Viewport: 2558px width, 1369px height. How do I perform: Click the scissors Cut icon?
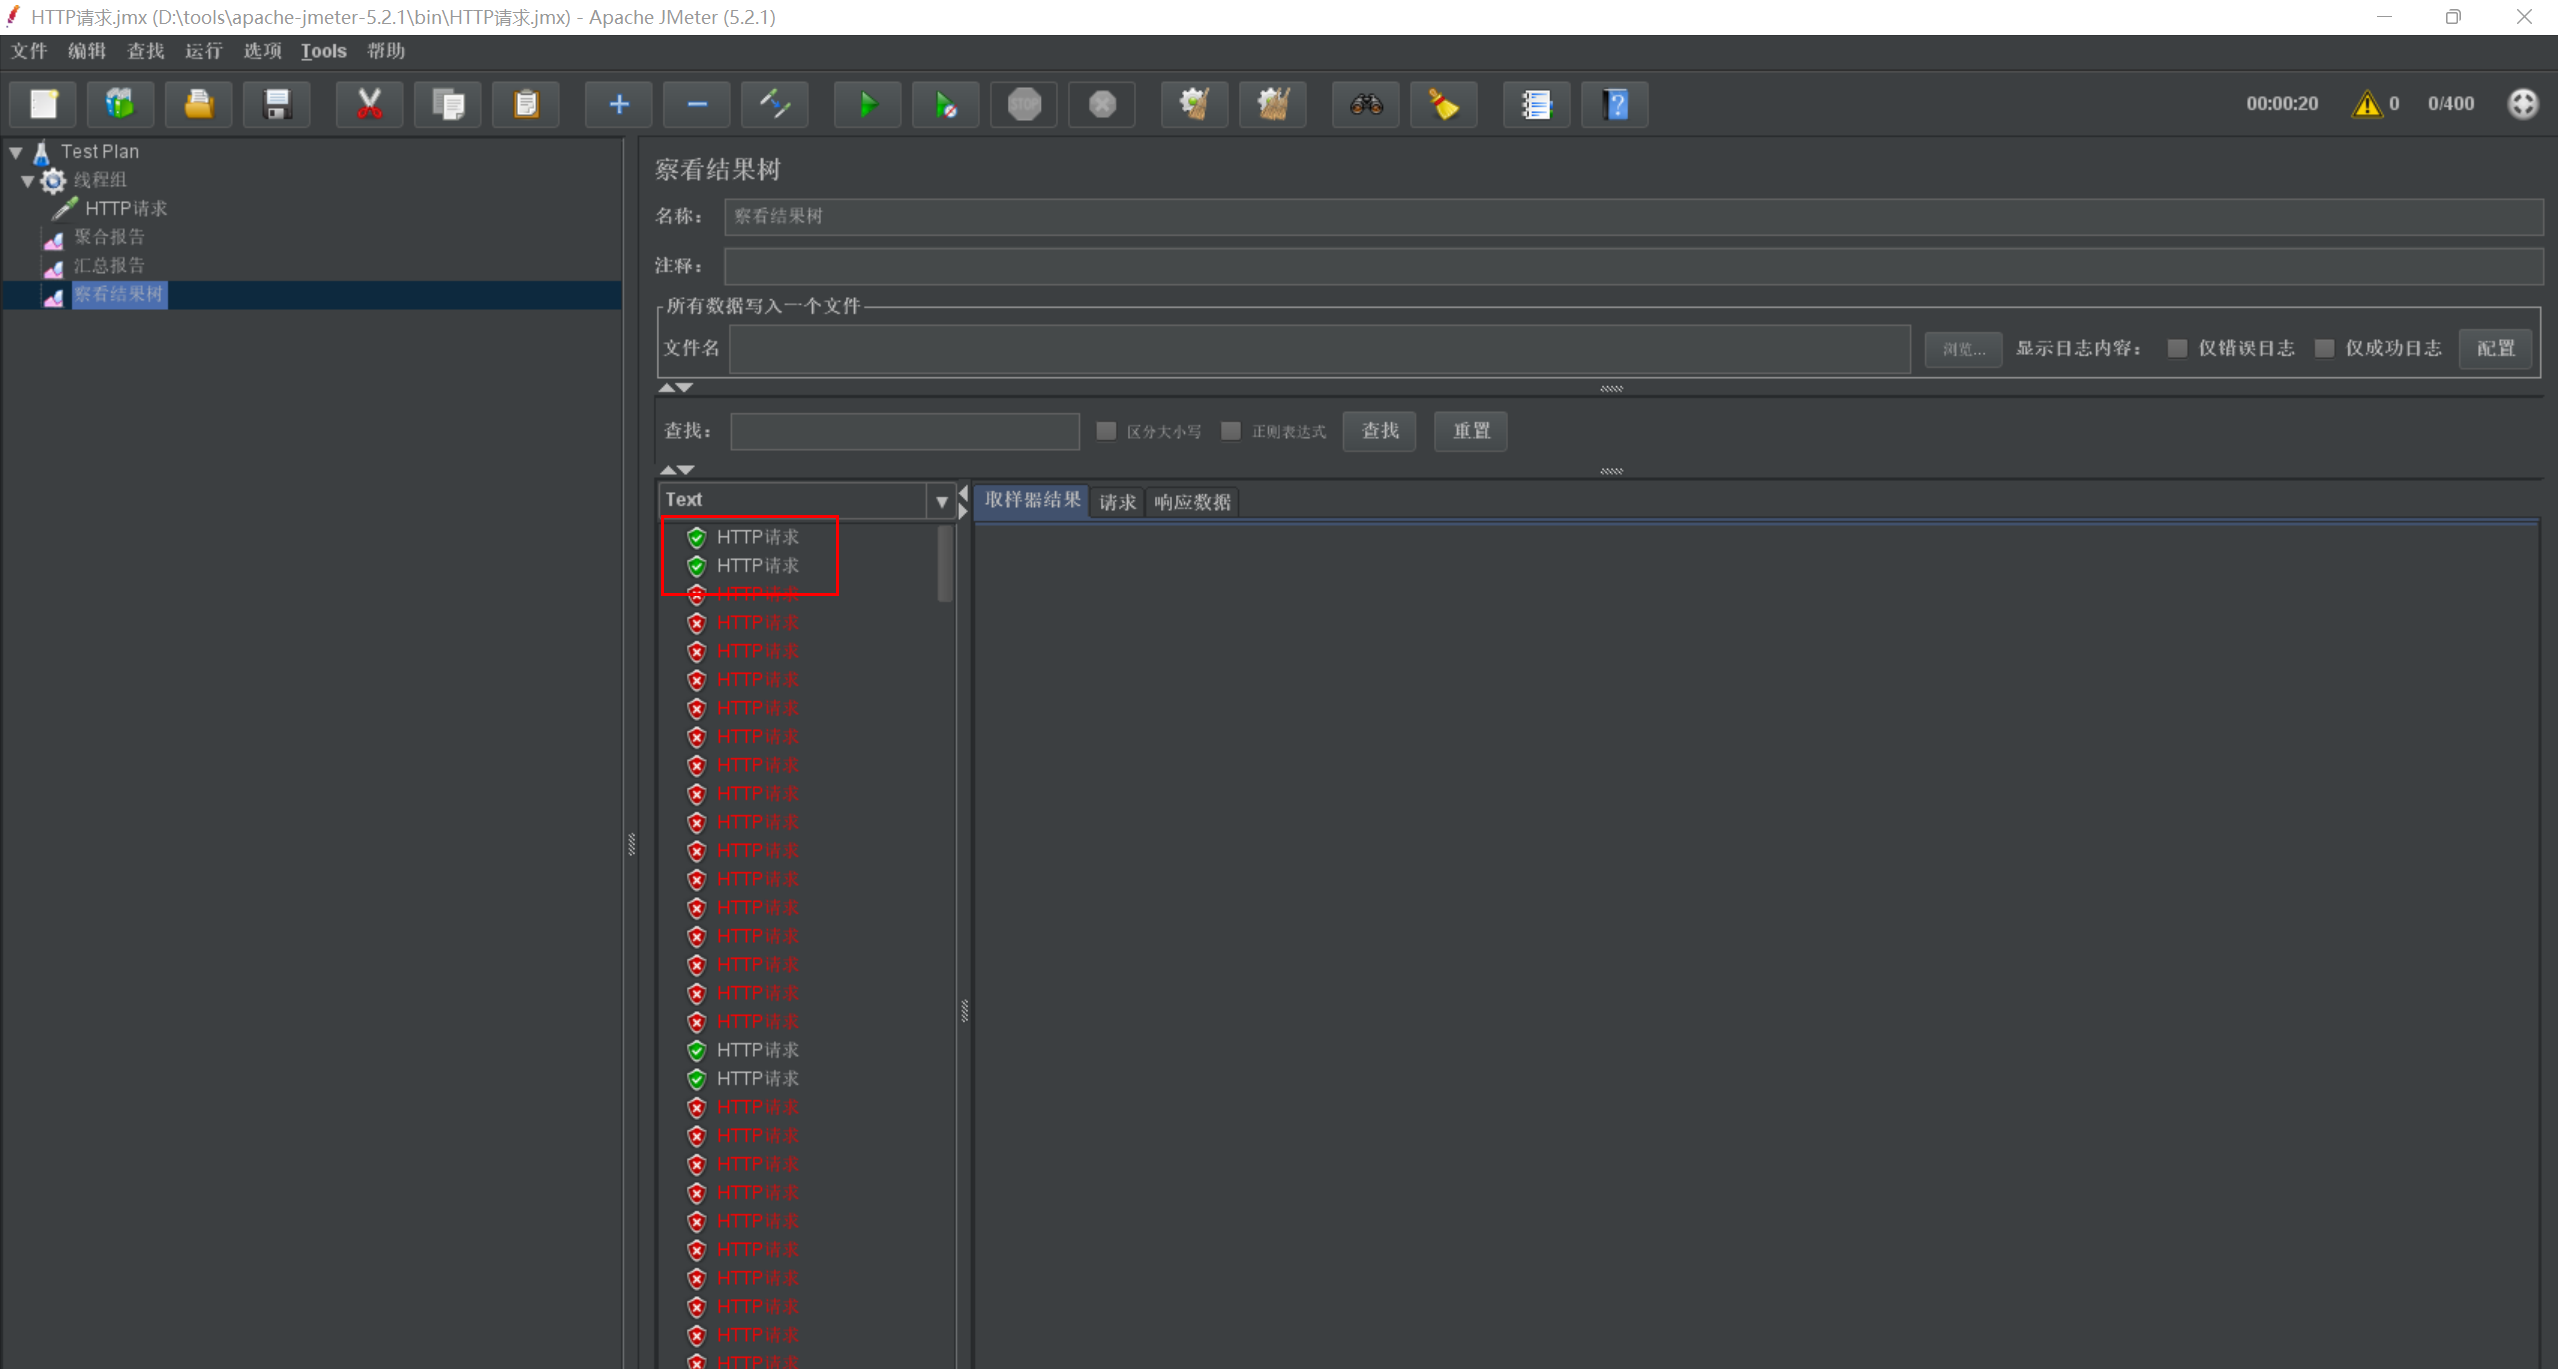tap(369, 104)
